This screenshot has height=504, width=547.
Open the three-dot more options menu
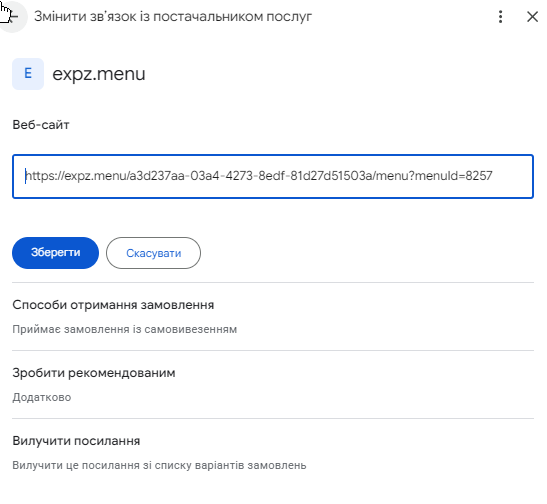[x=500, y=16]
